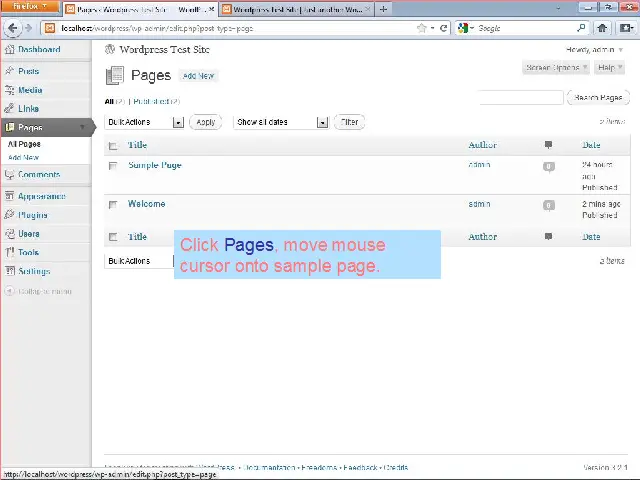Open the Show all dates dropdown

(281, 122)
